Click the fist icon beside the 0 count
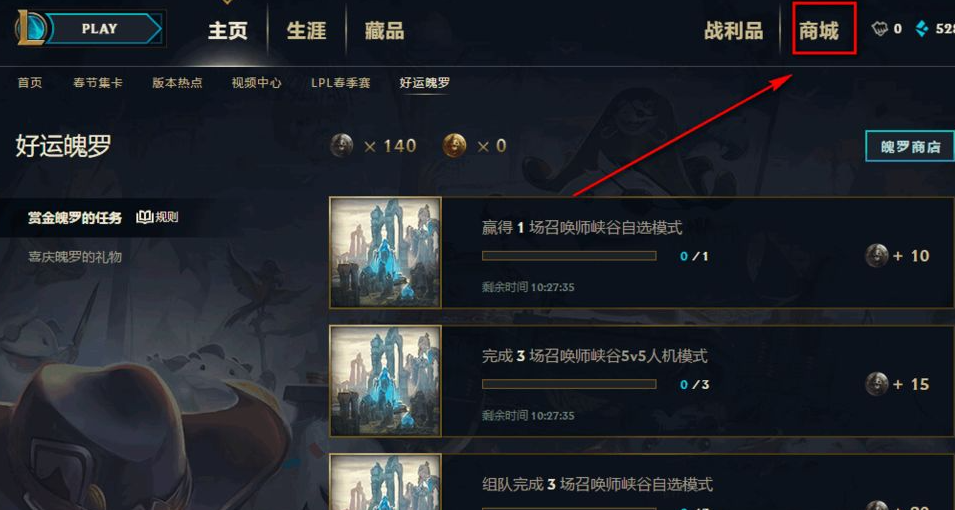The width and height of the screenshot is (955, 510). [879, 29]
